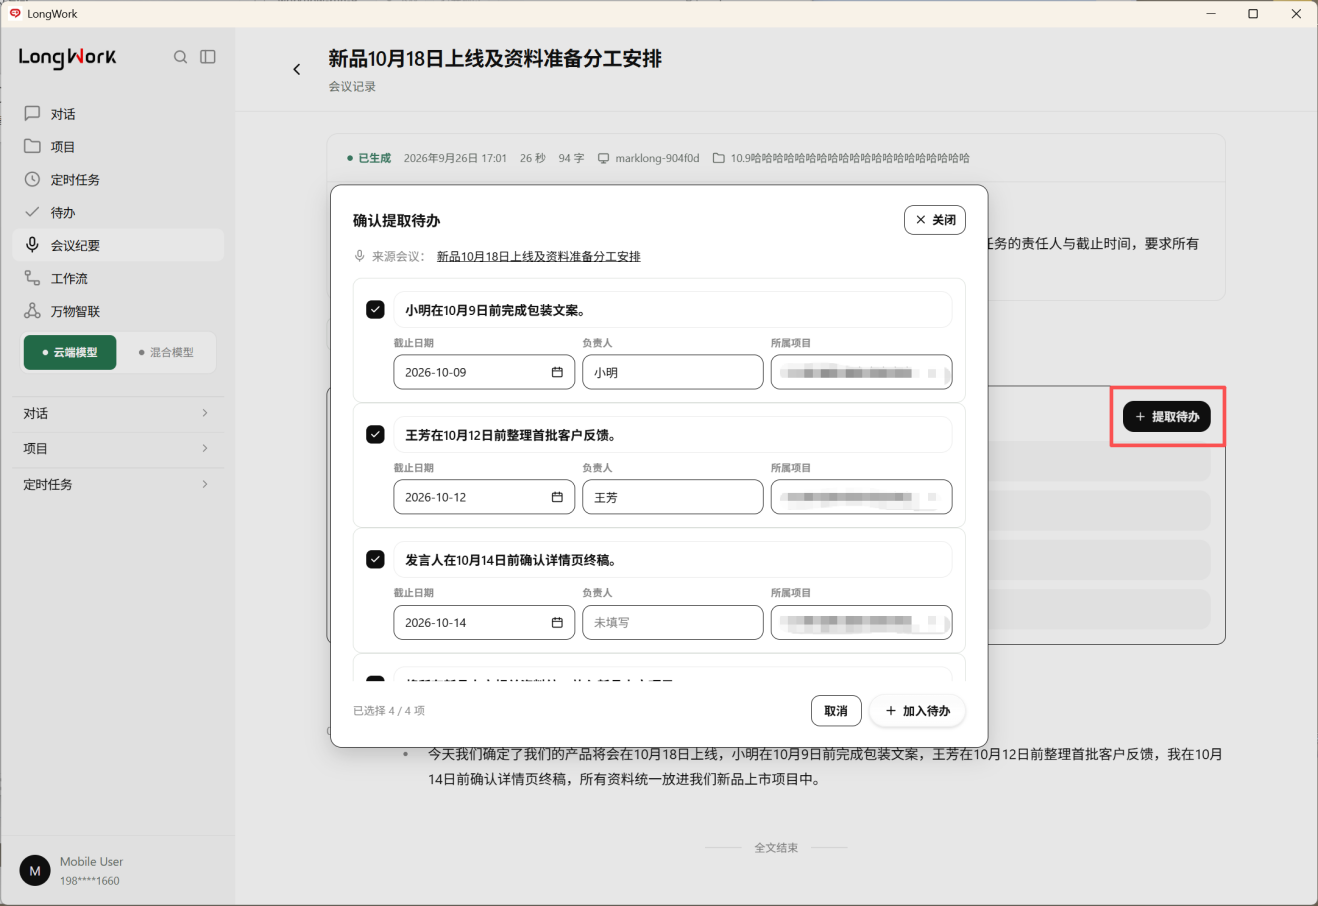Image resolution: width=1318 pixels, height=906 pixels.
Task: Uncheck the 发言人 详情页终稿 task checkbox
Action: point(375,560)
